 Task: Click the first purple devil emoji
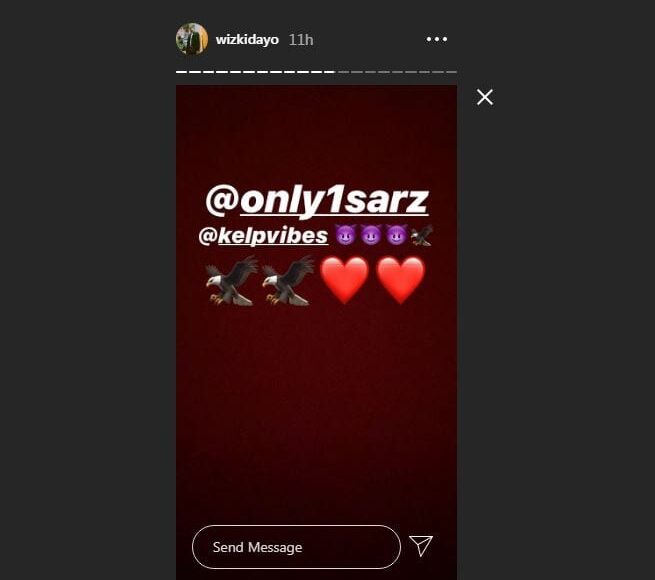(x=345, y=234)
